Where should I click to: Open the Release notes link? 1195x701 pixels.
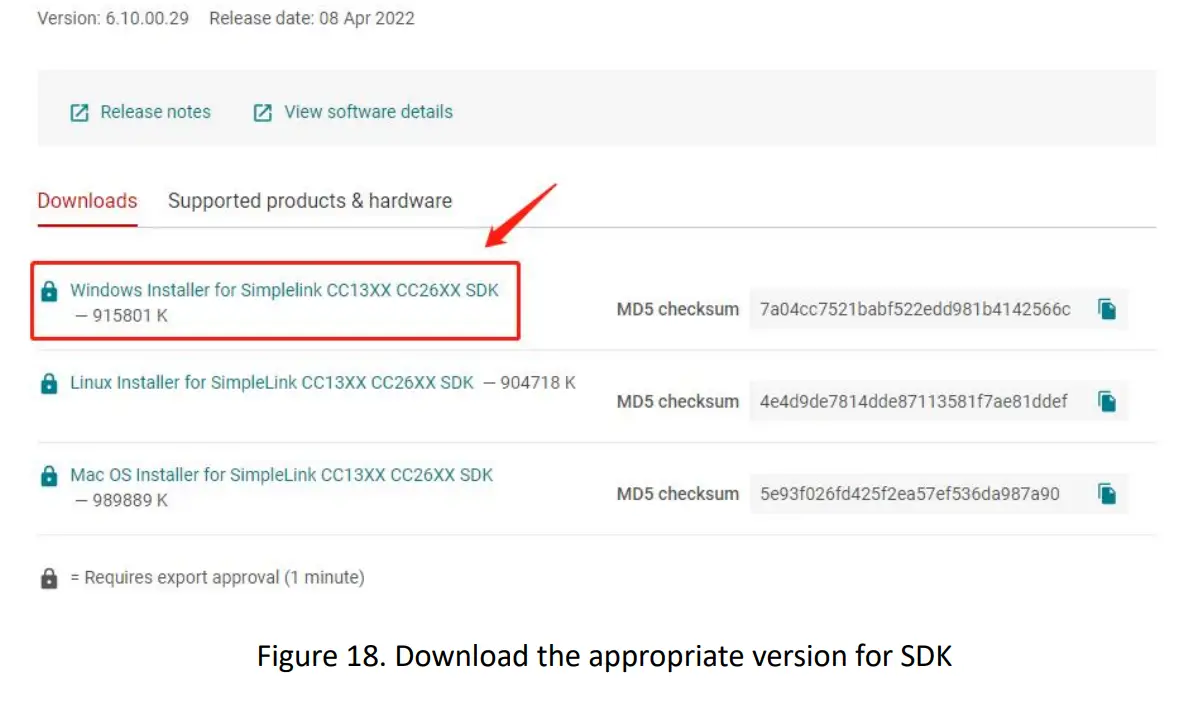click(x=155, y=112)
